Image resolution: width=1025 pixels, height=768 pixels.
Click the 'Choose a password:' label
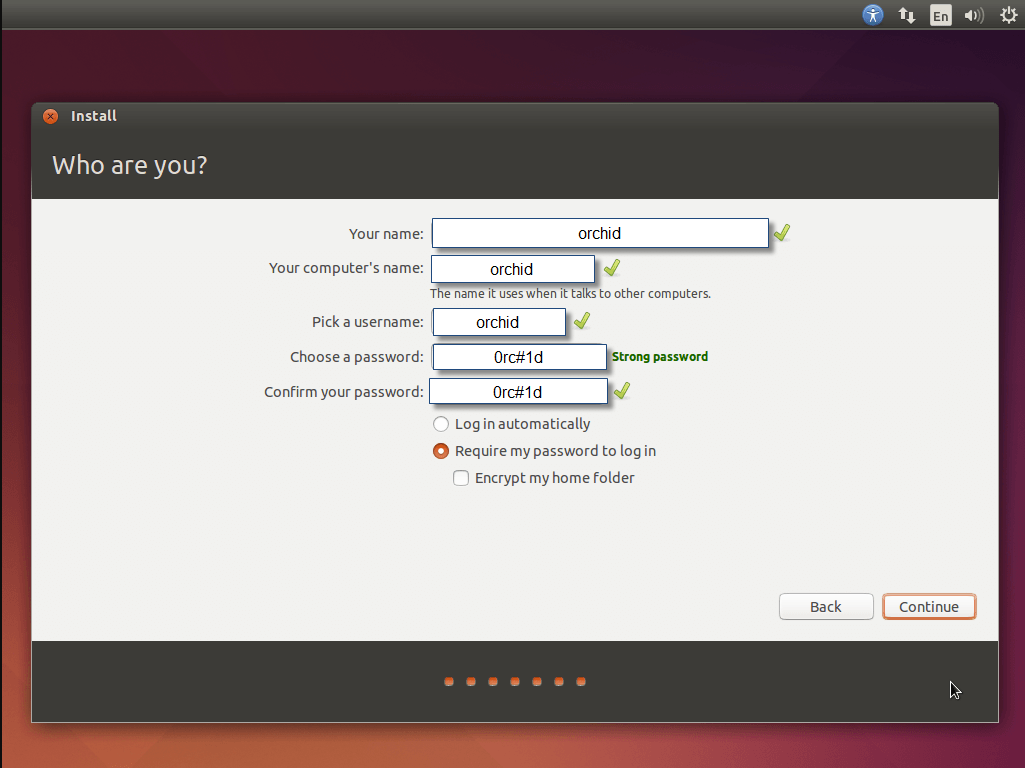click(356, 357)
